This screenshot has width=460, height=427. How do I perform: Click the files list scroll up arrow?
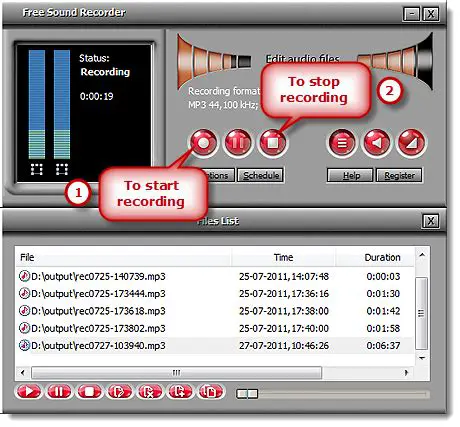422,255
